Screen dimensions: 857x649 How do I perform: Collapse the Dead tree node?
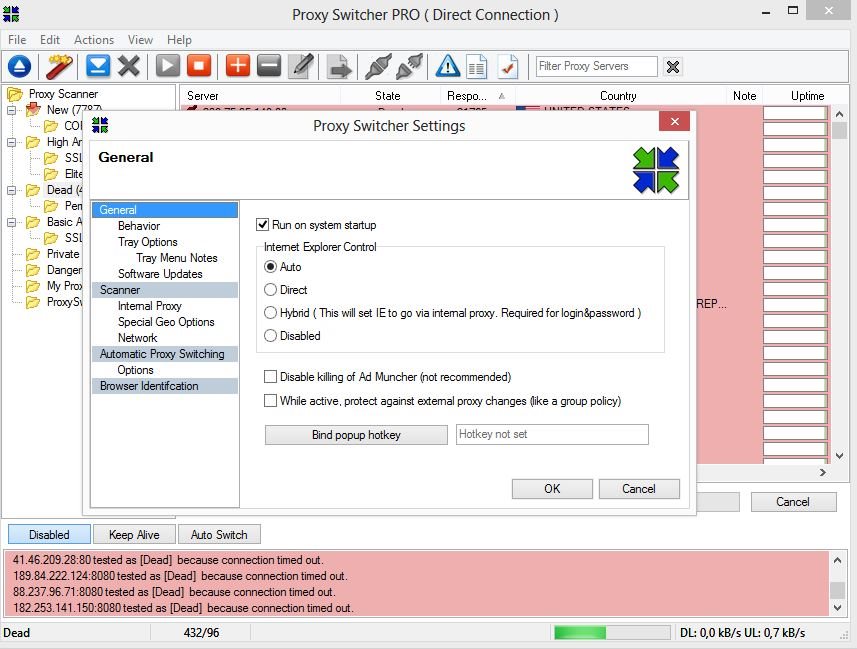click(11, 190)
